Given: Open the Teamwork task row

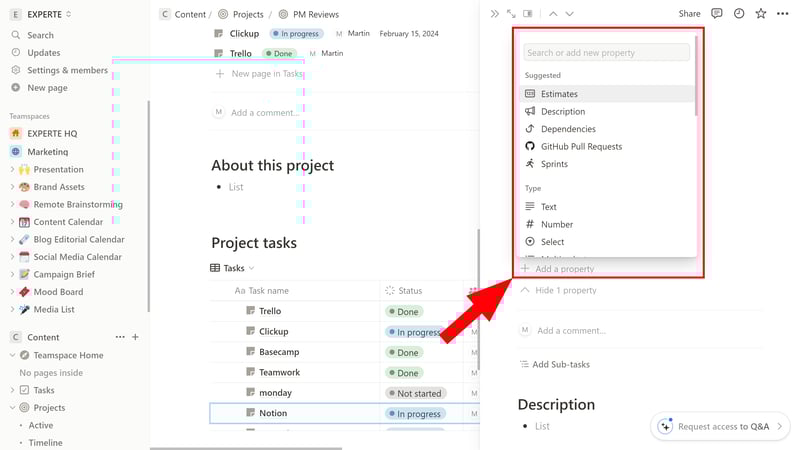Looking at the screenshot, I should 279,372.
